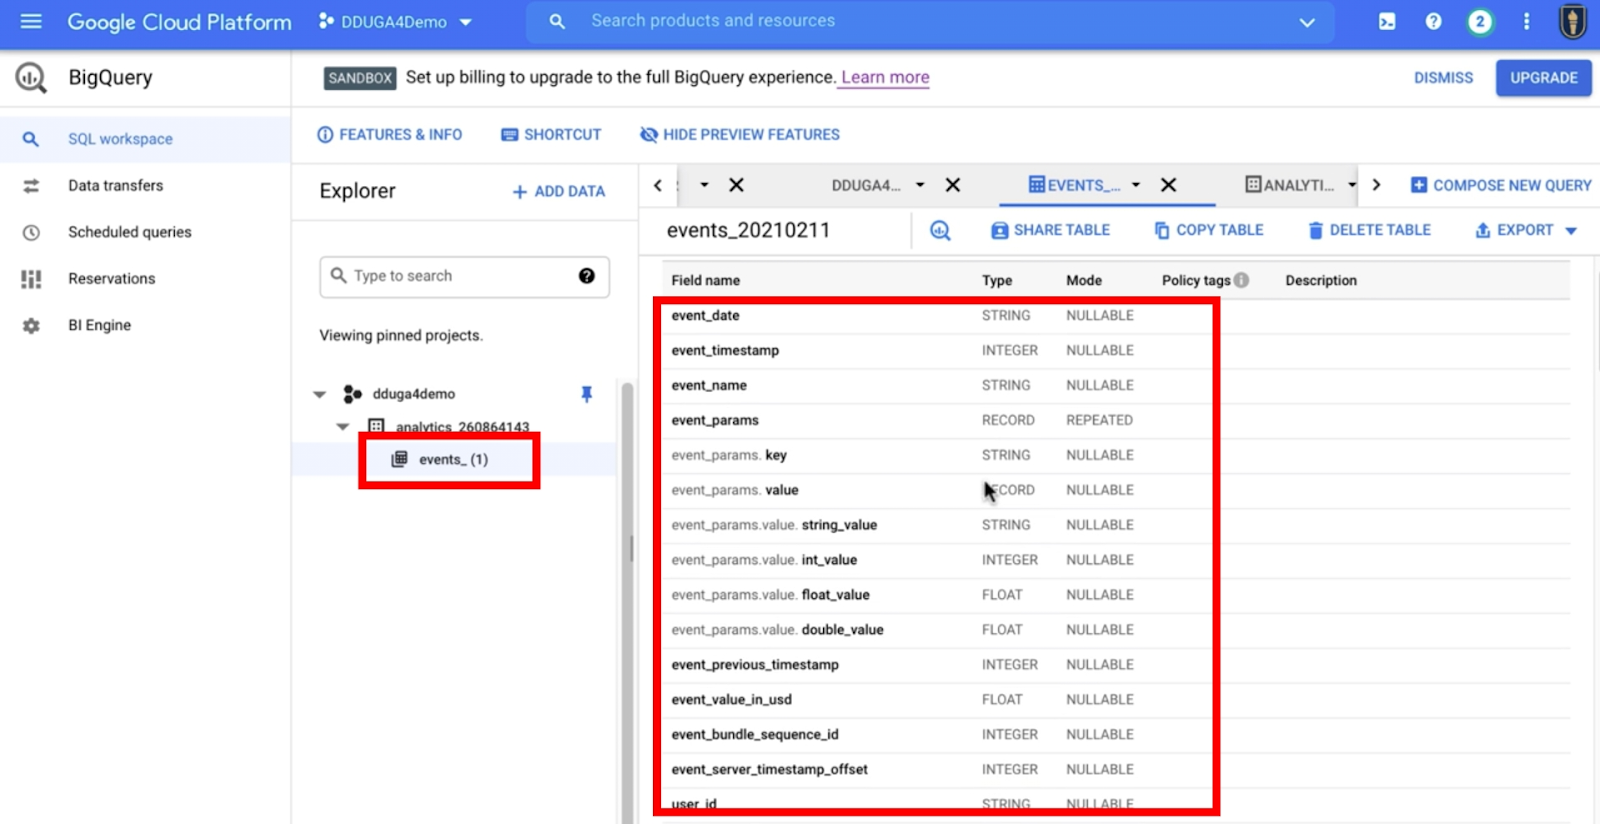
Task: Click COPY TABLE button
Action: tap(1209, 230)
